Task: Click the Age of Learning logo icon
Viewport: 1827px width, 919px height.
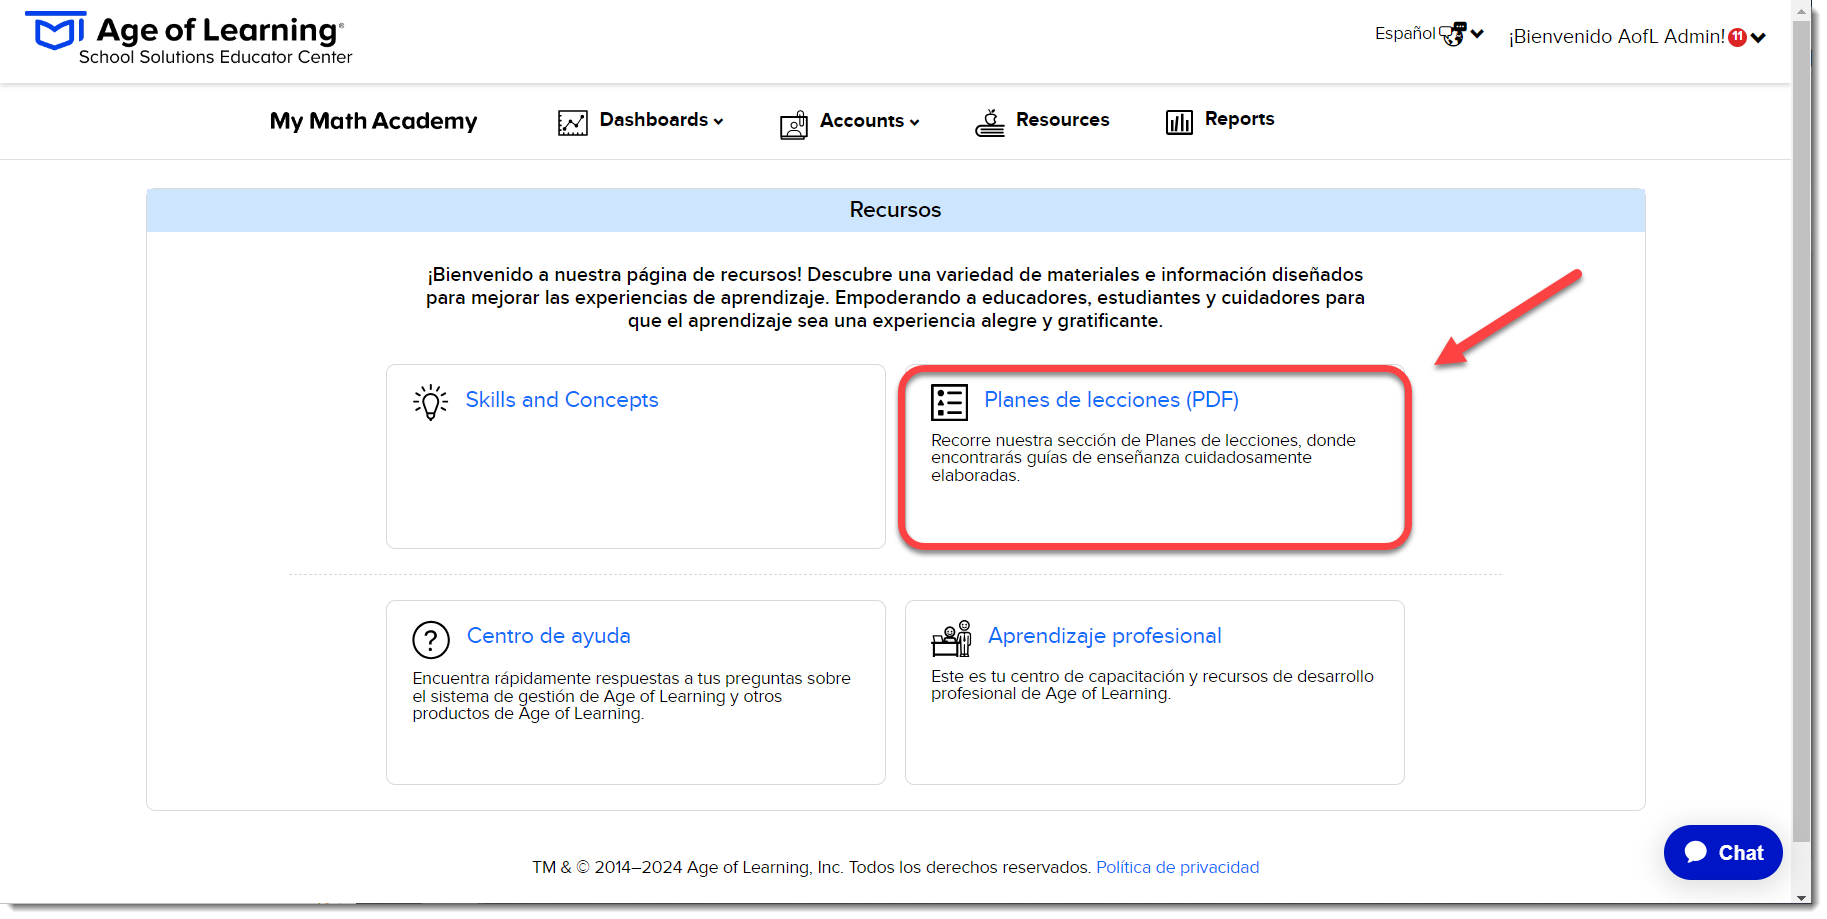Action: [x=55, y=31]
